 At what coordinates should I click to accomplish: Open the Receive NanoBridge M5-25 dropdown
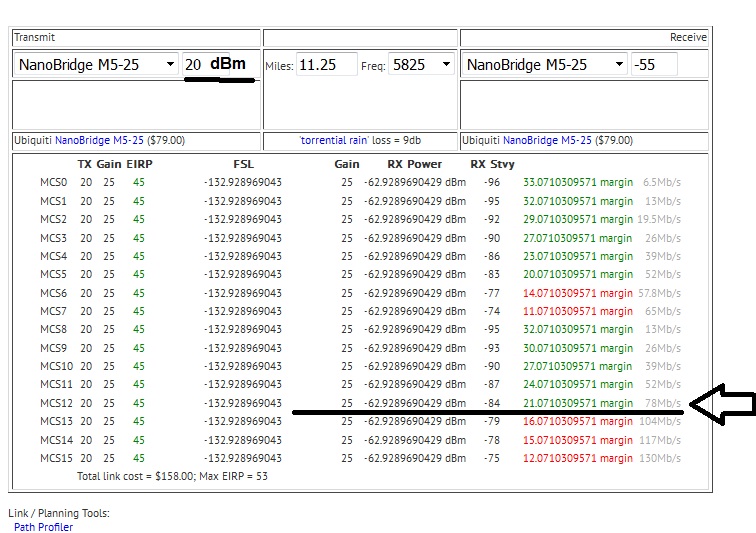[x=544, y=64]
